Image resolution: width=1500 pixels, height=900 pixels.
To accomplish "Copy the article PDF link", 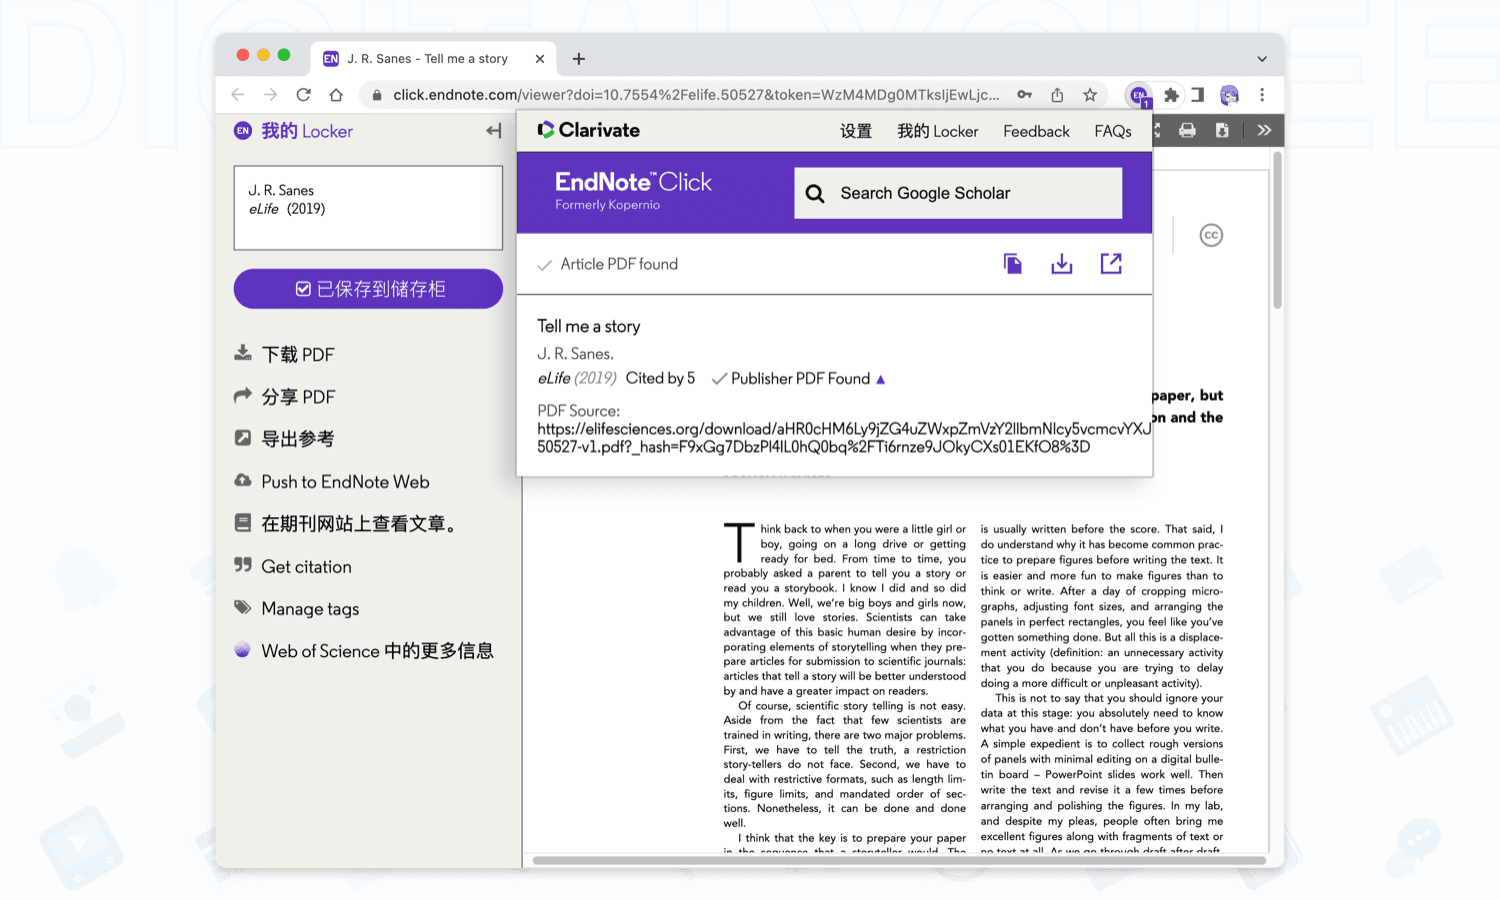I will [1012, 263].
